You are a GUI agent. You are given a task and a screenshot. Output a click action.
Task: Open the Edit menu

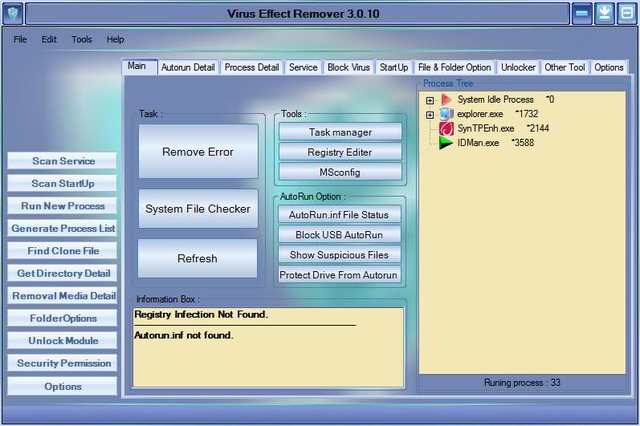point(49,40)
